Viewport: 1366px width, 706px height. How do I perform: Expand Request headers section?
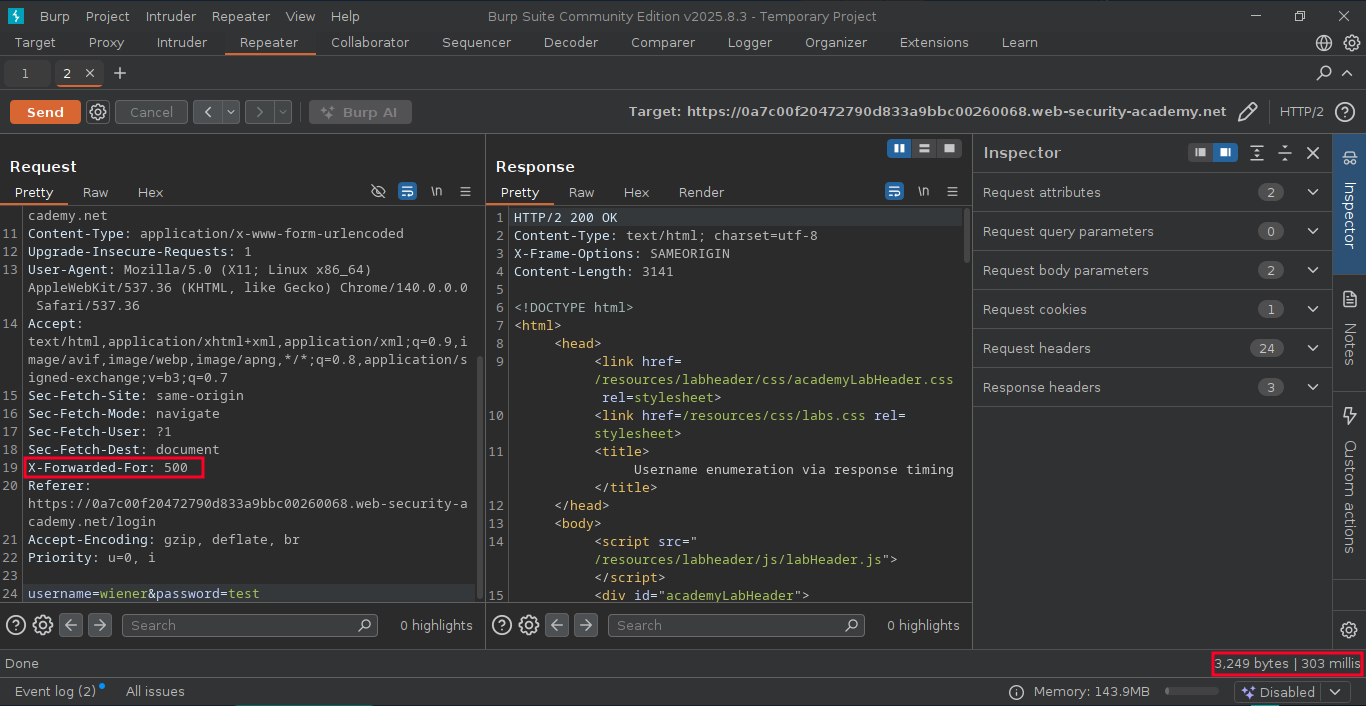click(1313, 348)
